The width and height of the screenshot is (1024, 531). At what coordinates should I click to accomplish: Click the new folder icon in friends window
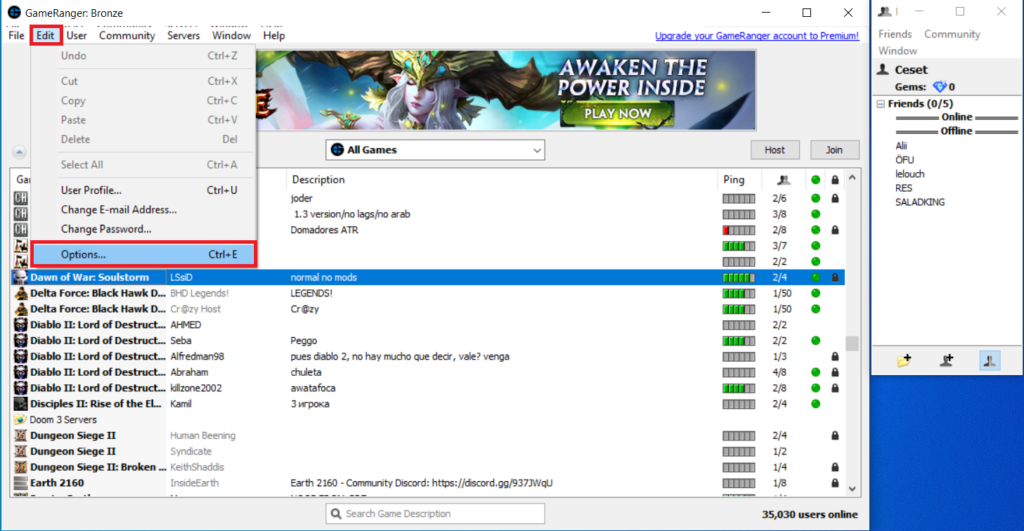click(904, 361)
